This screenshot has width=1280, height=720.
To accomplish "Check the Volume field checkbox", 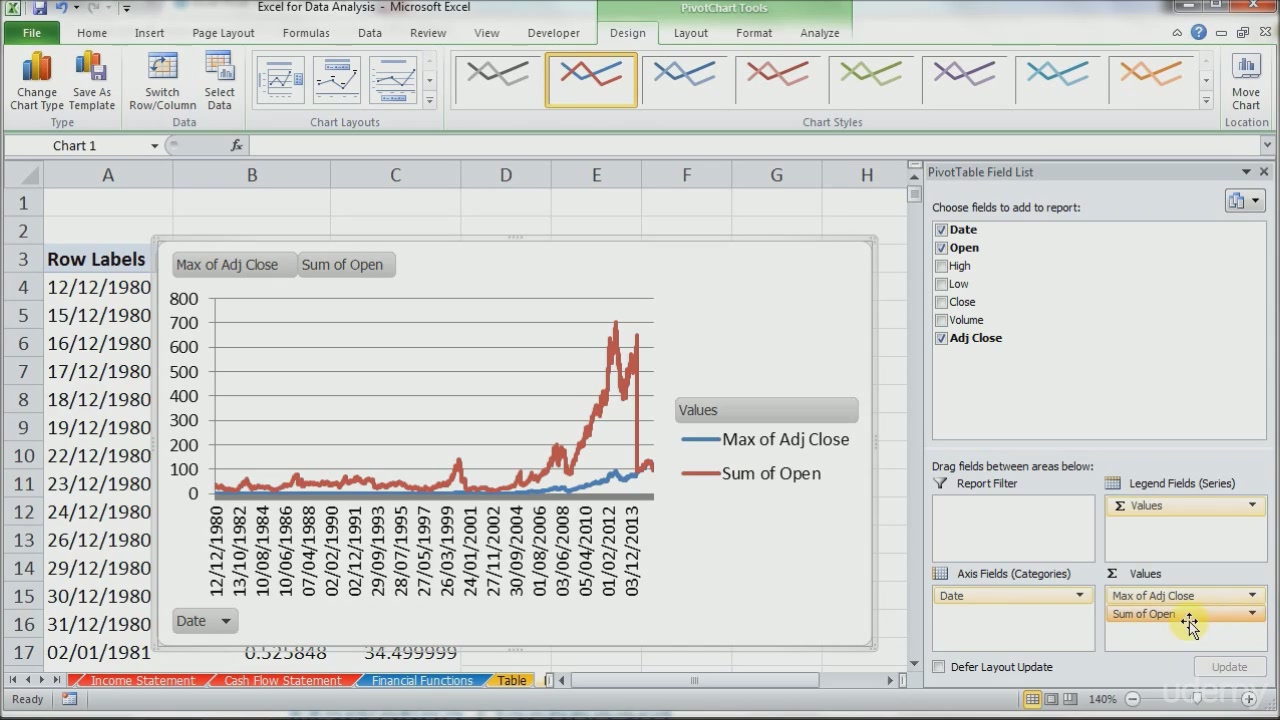I will [x=941, y=320].
